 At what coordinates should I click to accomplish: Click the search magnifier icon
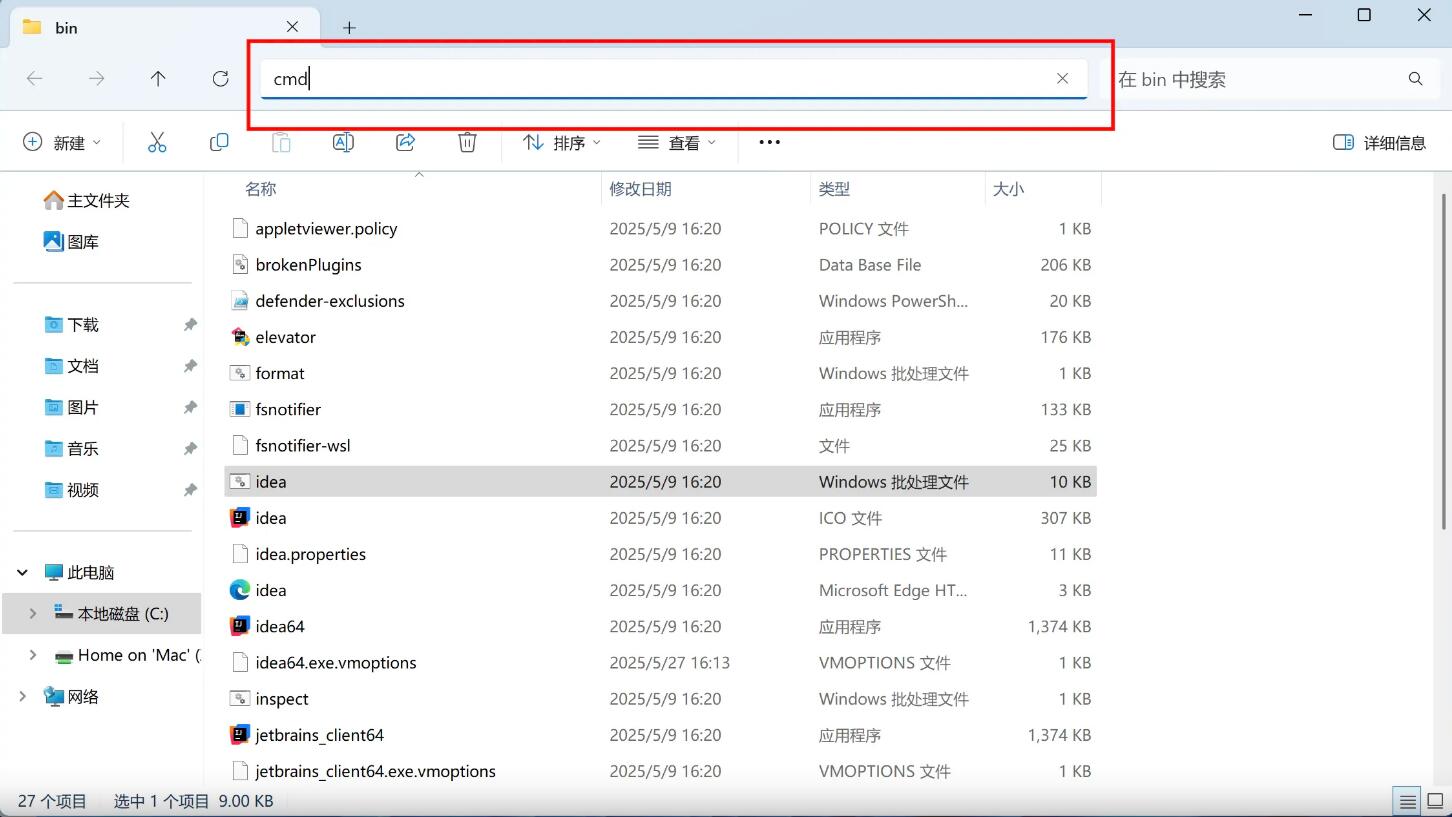[1415, 79]
